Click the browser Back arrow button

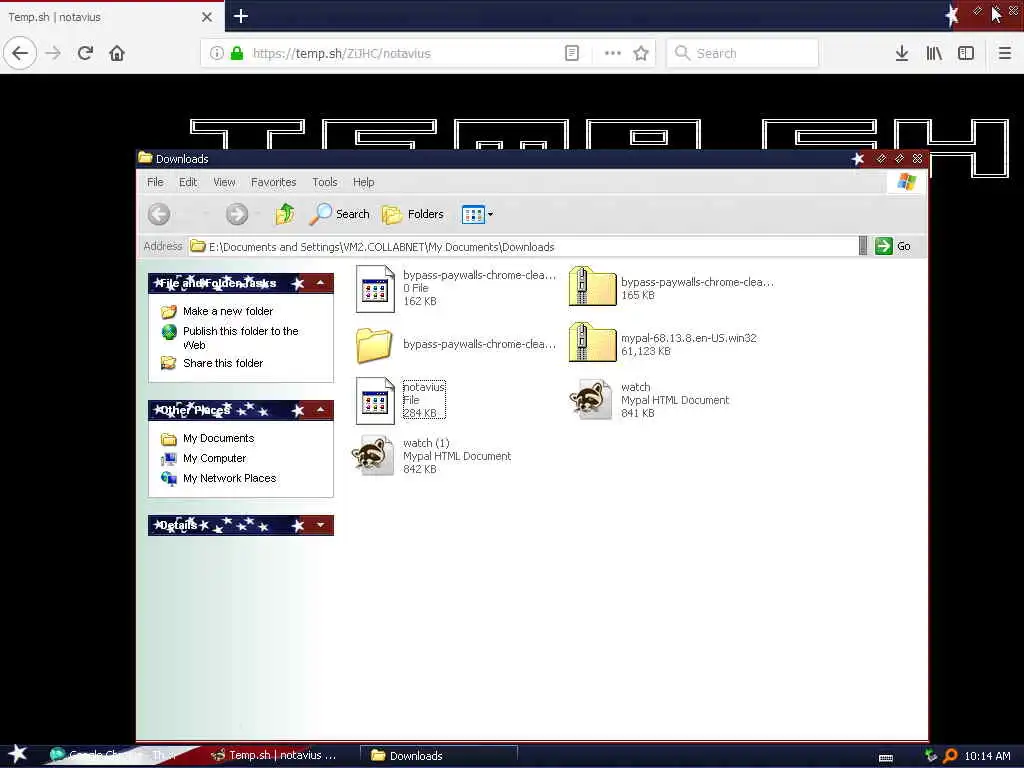[20, 53]
